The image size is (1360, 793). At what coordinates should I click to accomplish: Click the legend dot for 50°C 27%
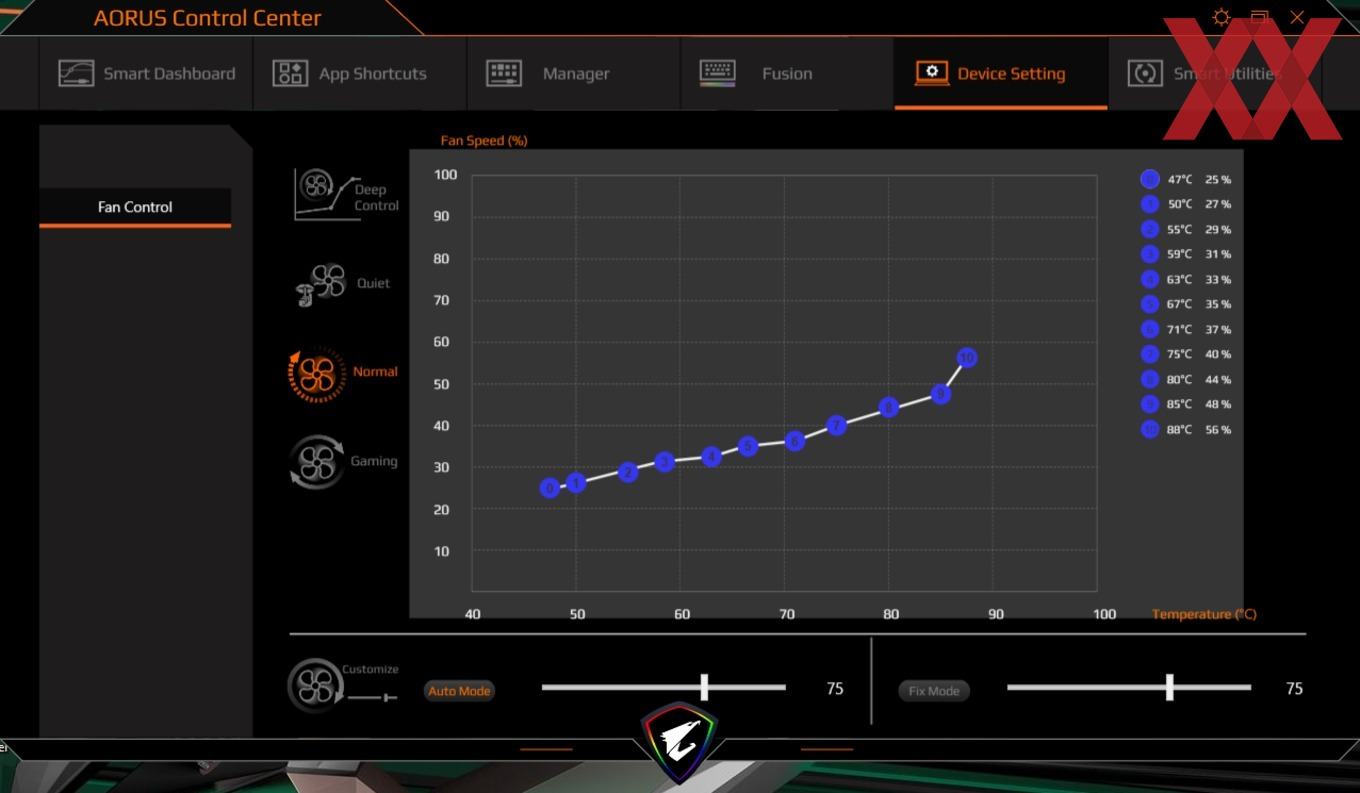(1150, 204)
